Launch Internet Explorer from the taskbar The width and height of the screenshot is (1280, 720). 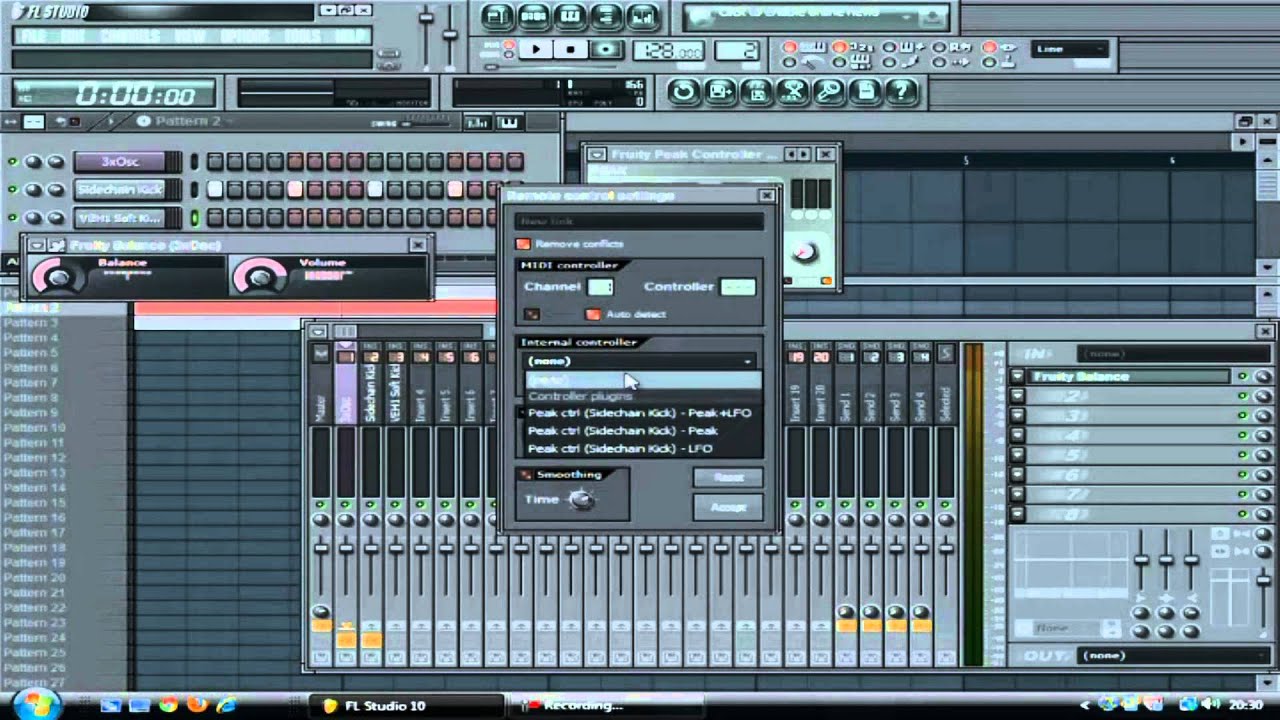click(x=226, y=705)
